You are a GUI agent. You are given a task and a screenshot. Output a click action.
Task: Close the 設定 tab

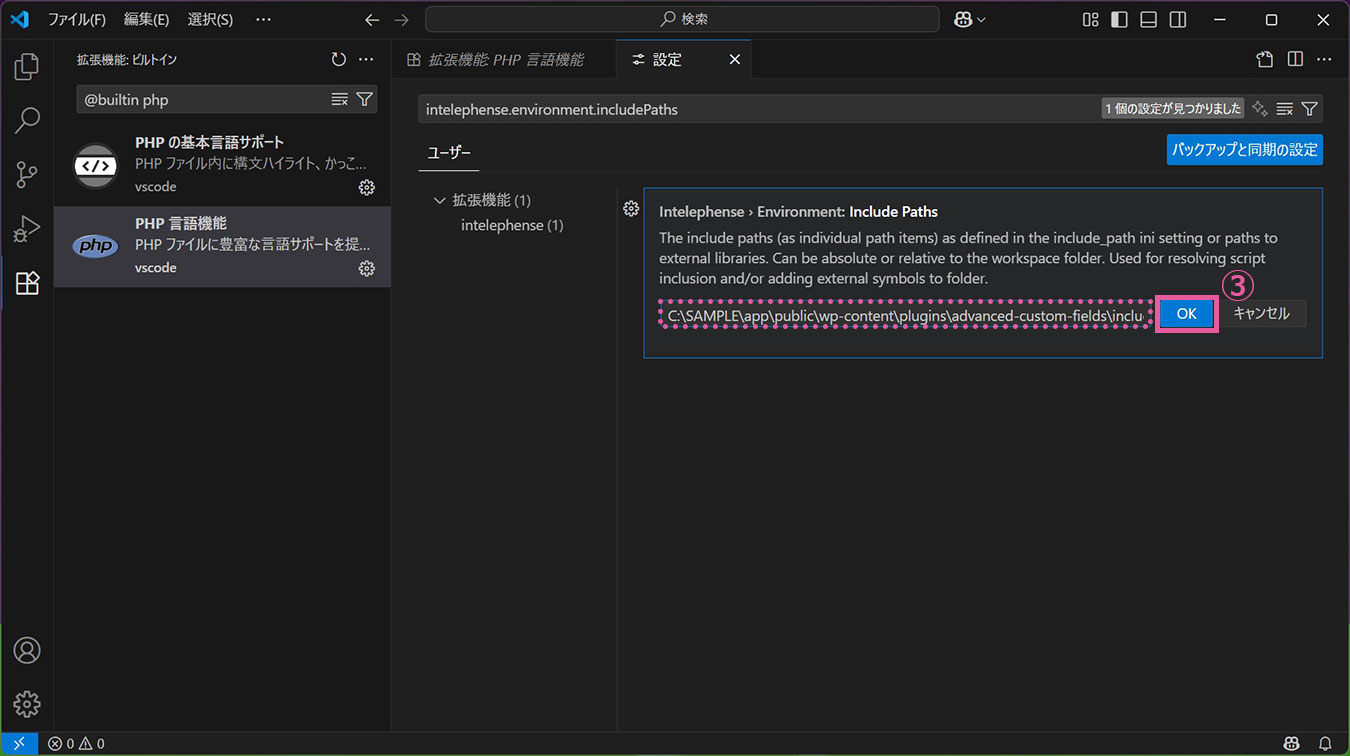pos(734,59)
